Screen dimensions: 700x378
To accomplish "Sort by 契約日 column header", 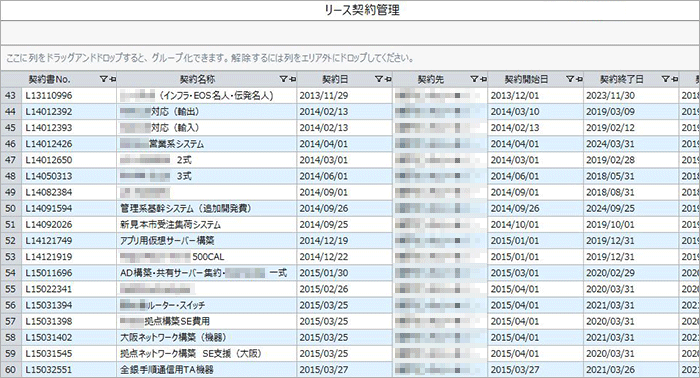I will click(335, 79).
